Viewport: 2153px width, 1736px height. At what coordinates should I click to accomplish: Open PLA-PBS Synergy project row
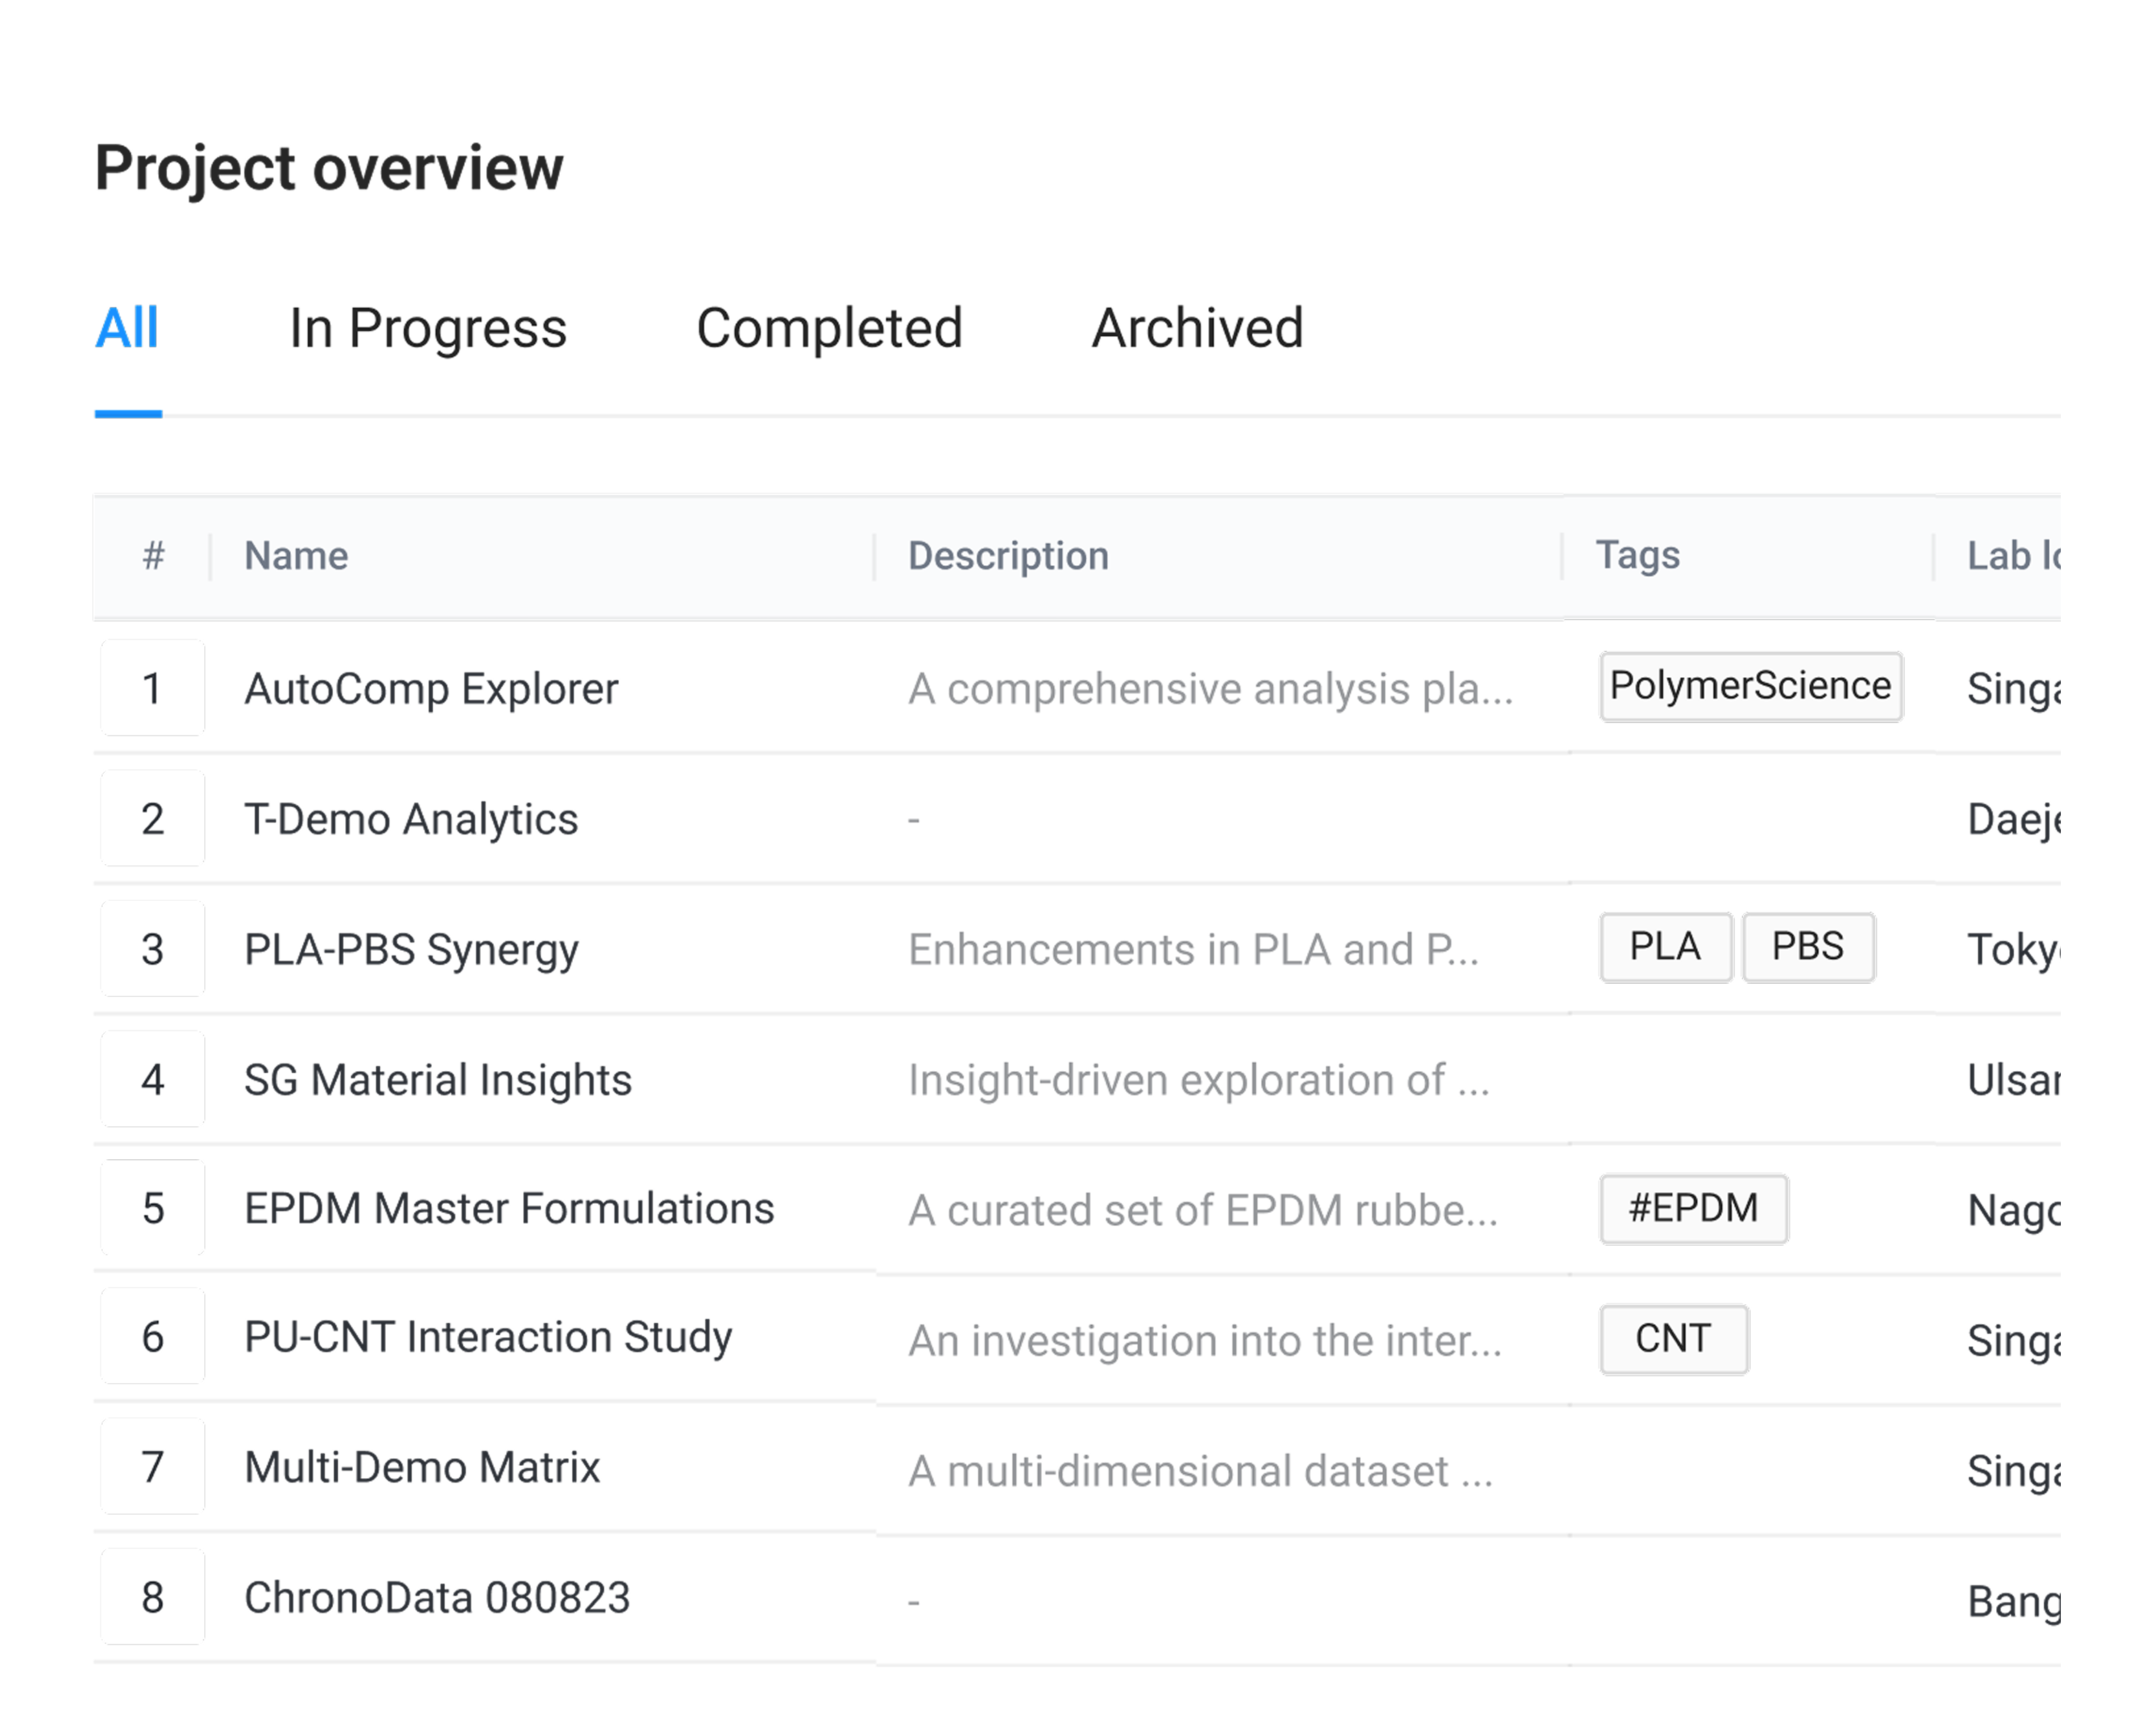[411, 949]
